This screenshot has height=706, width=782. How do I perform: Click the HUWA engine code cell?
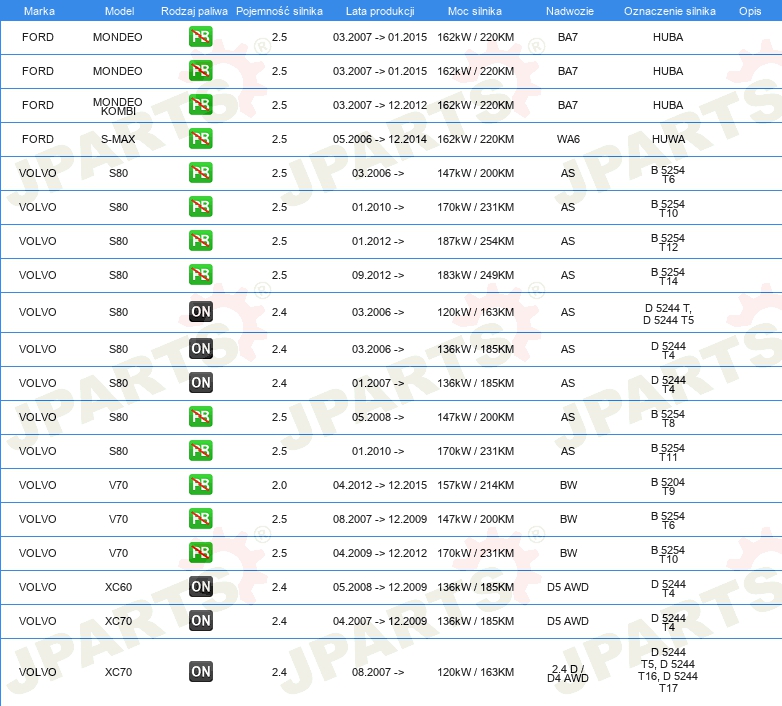(x=668, y=139)
